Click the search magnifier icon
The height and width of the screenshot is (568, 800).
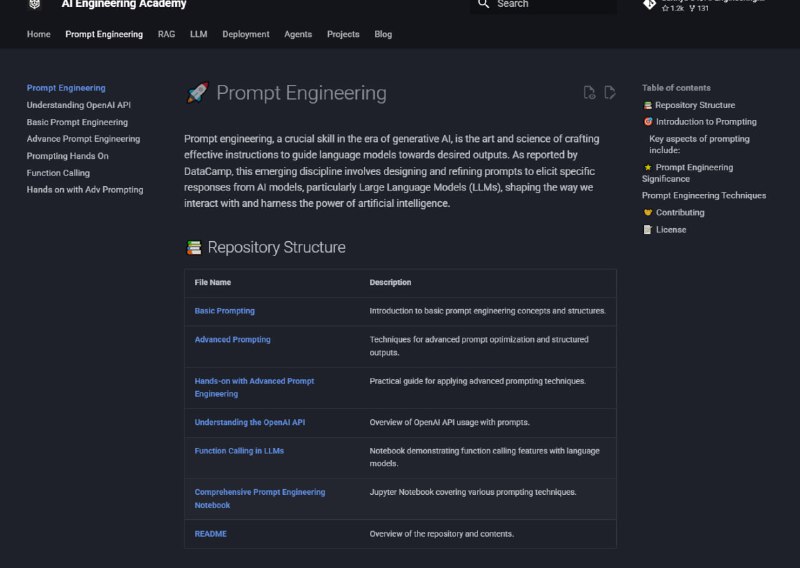tap(484, 4)
